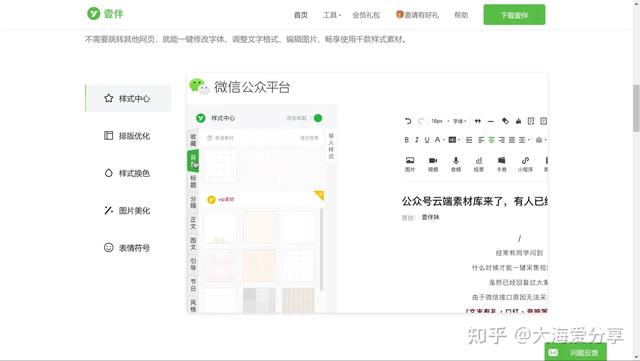The height and width of the screenshot is (361, 640).
Task: Select the gray plaid background thumbnail
Action: click(x=259, y=300)
